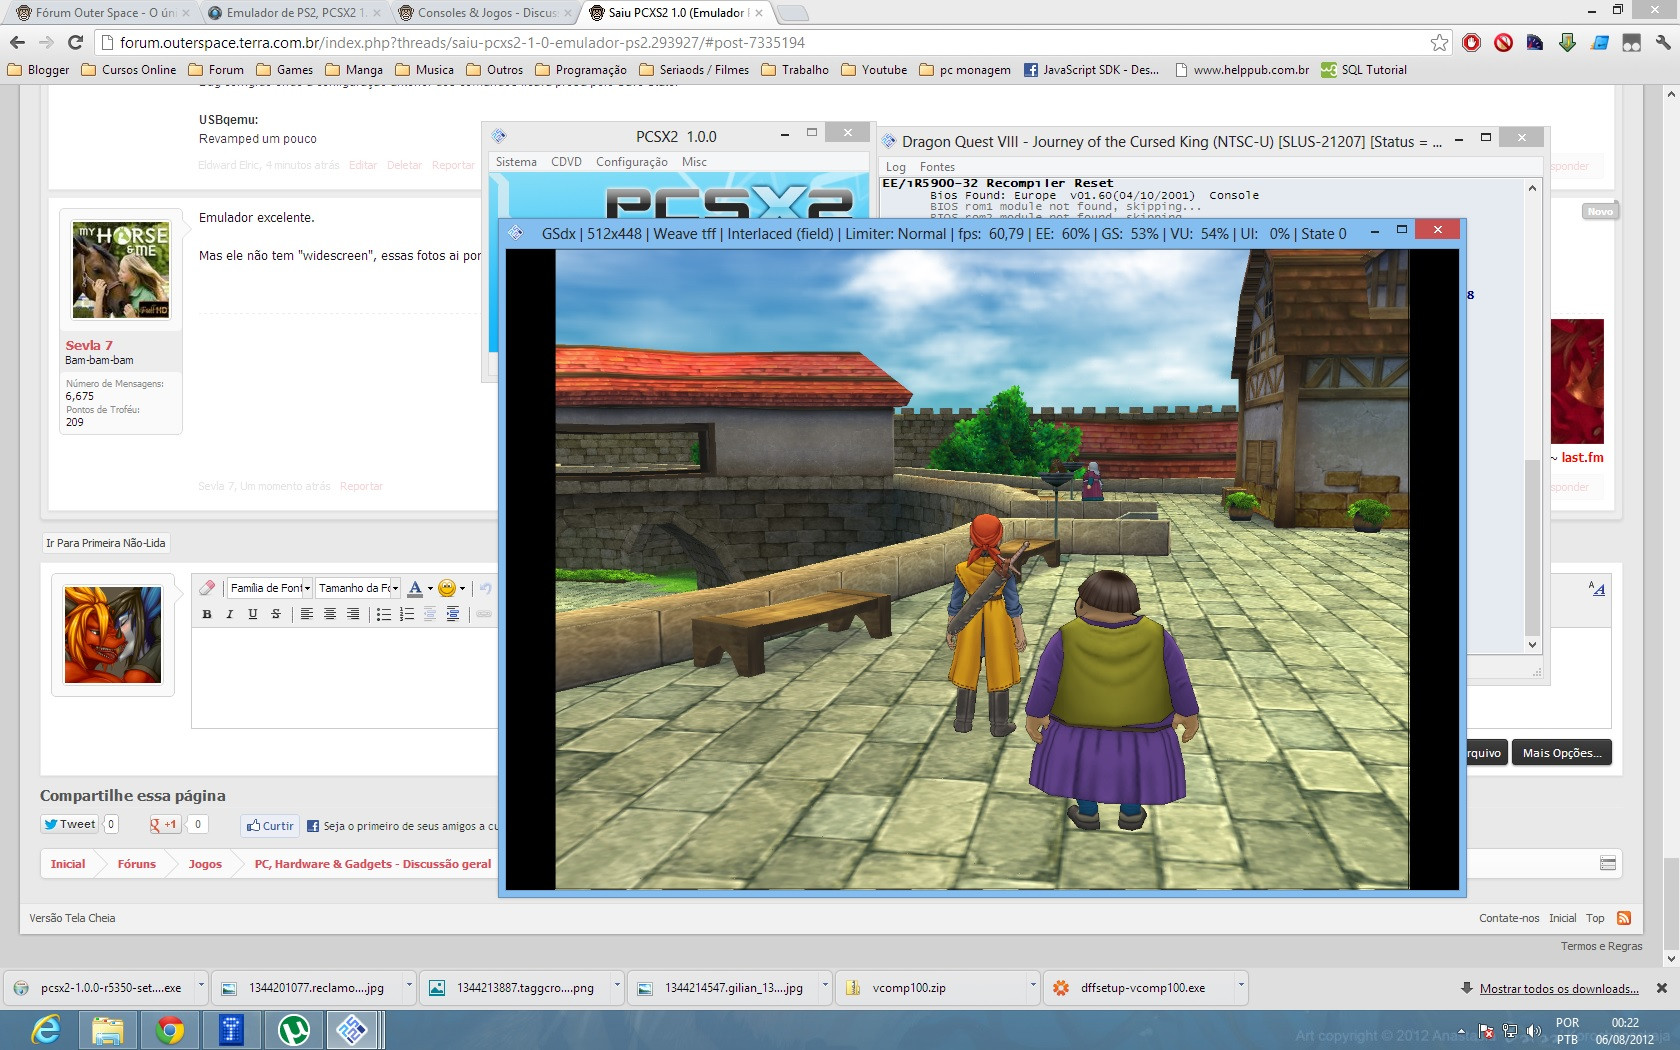The width and height of the screenshot is (1680, 1050).
Task: Align text left in reply editor
Action: pos(307,614)
